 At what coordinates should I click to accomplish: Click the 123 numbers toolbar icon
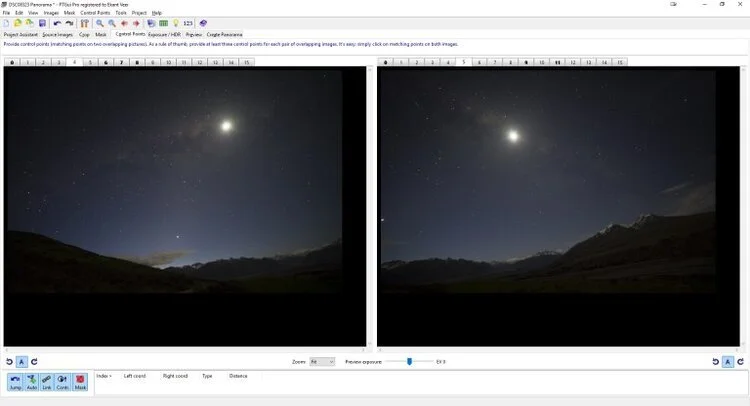click(x=188, y=23)
